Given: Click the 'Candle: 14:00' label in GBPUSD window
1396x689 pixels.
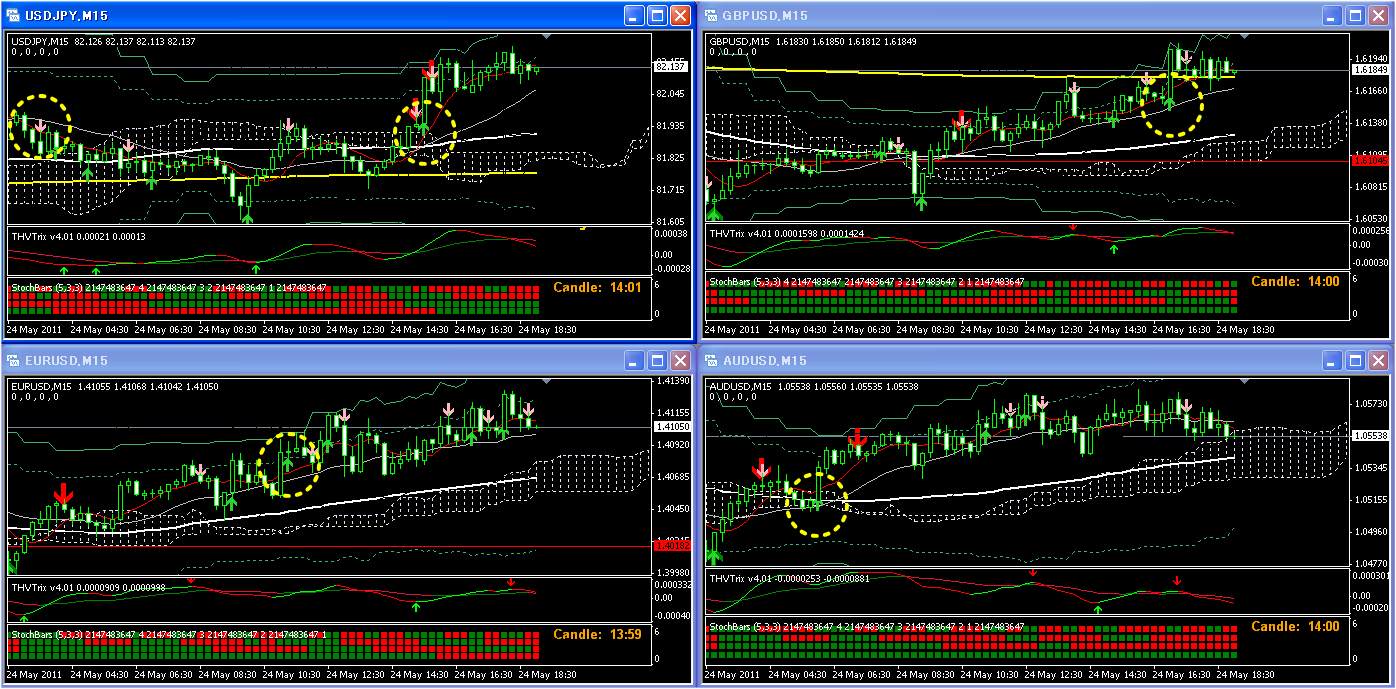Looking at the screenshot, I should coord(1295,282).
